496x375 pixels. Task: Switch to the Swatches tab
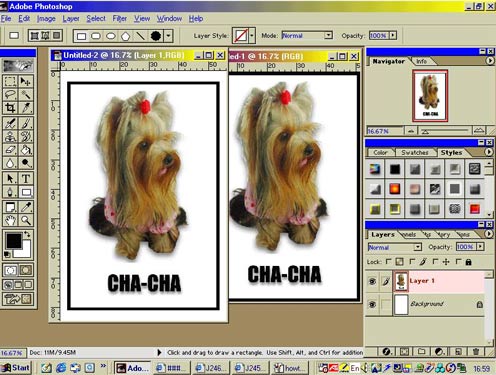(x=415, y=152)
